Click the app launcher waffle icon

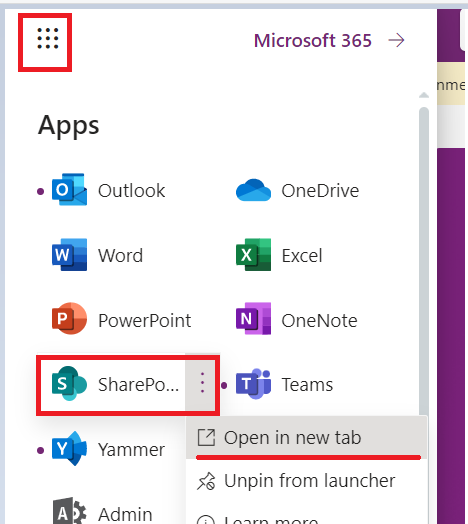(47, 38)
